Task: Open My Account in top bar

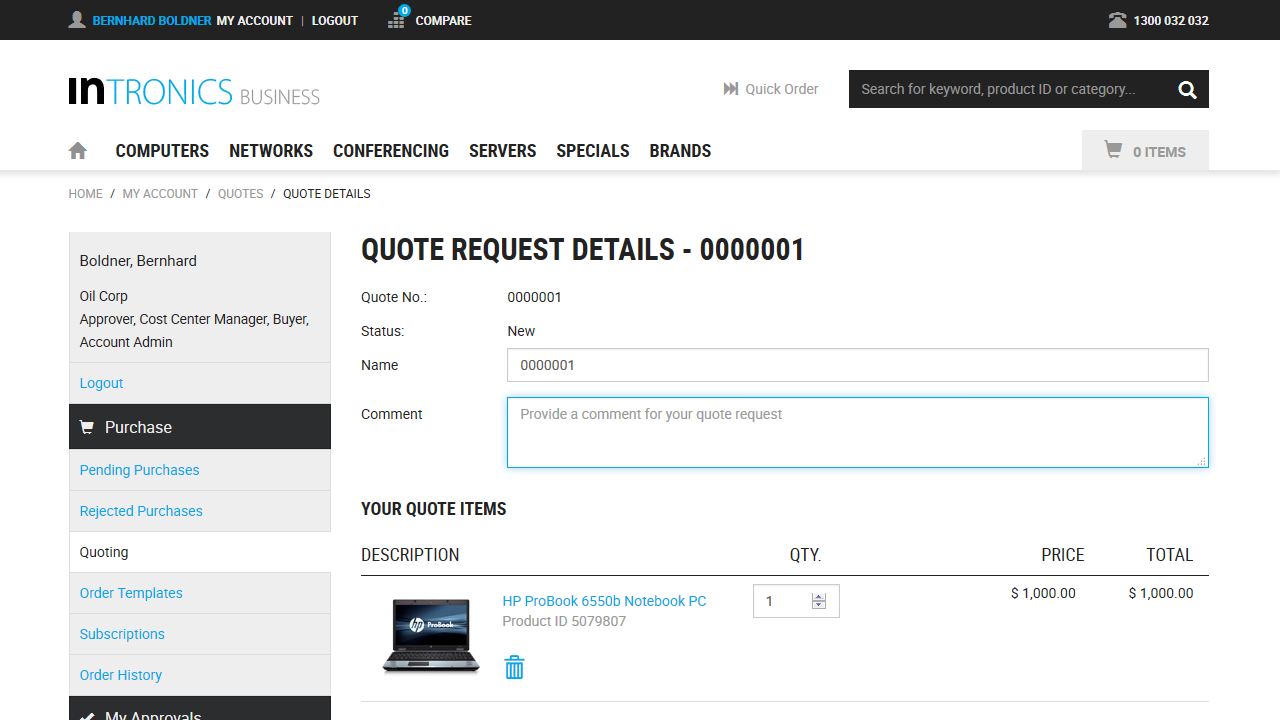Action: tap(255, 21)
